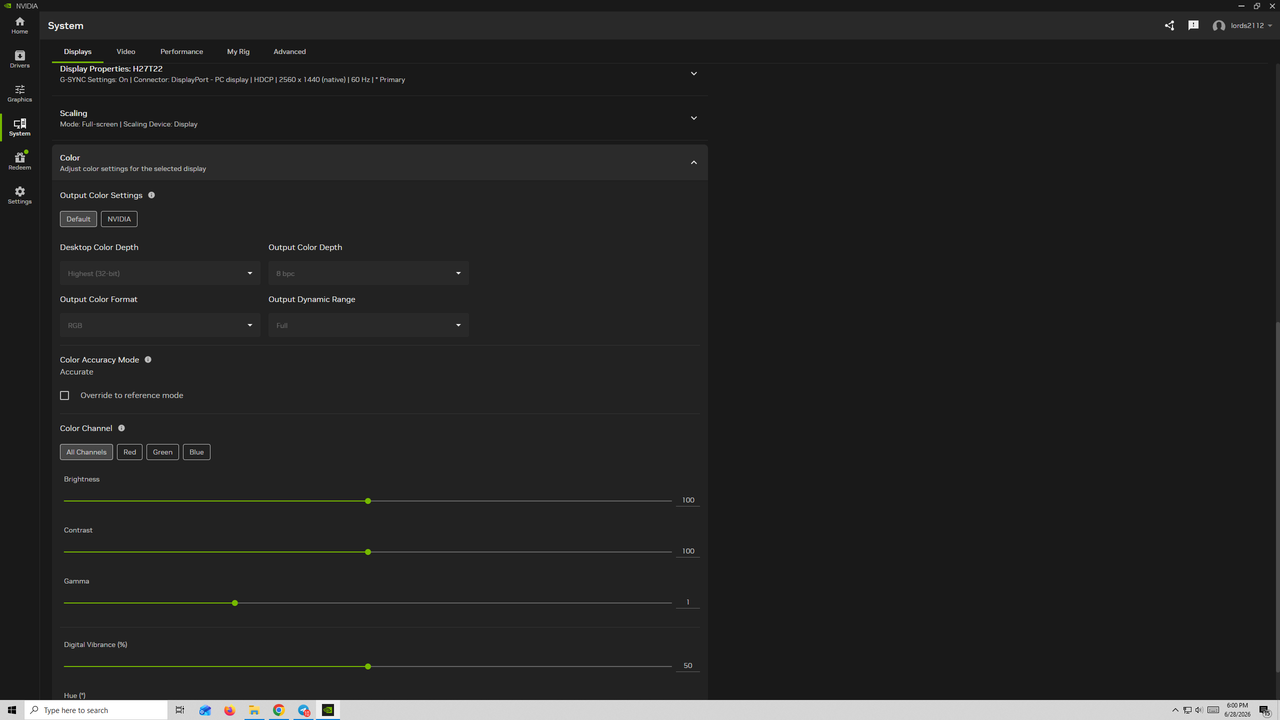Image resolution: width=1280 pixels, height=720 pixels.
Task: Open Chrome from the taskbar
Action: pyautogui.click(x=278, y=710)
